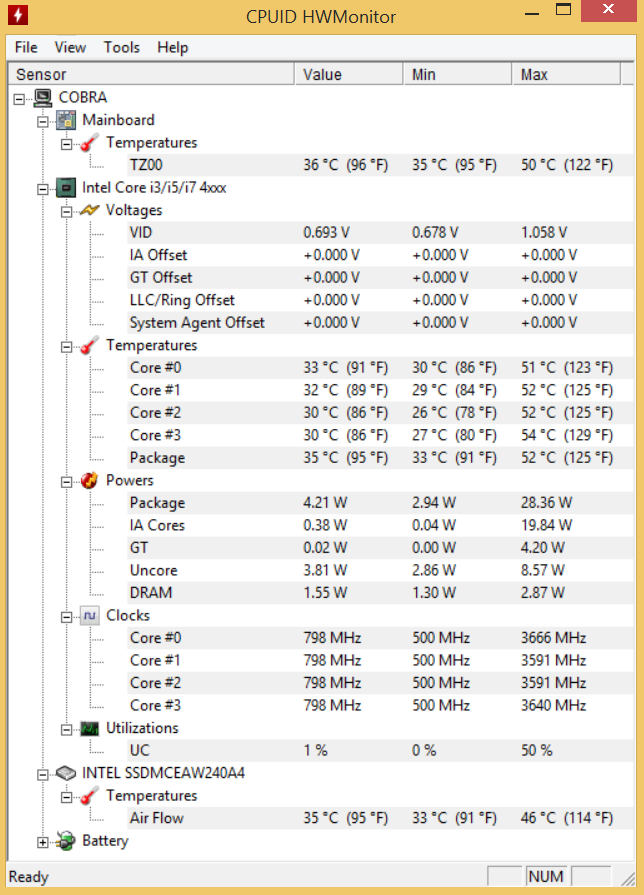644x895 pixels.
Task: Open the File menu
Action: 26,47
